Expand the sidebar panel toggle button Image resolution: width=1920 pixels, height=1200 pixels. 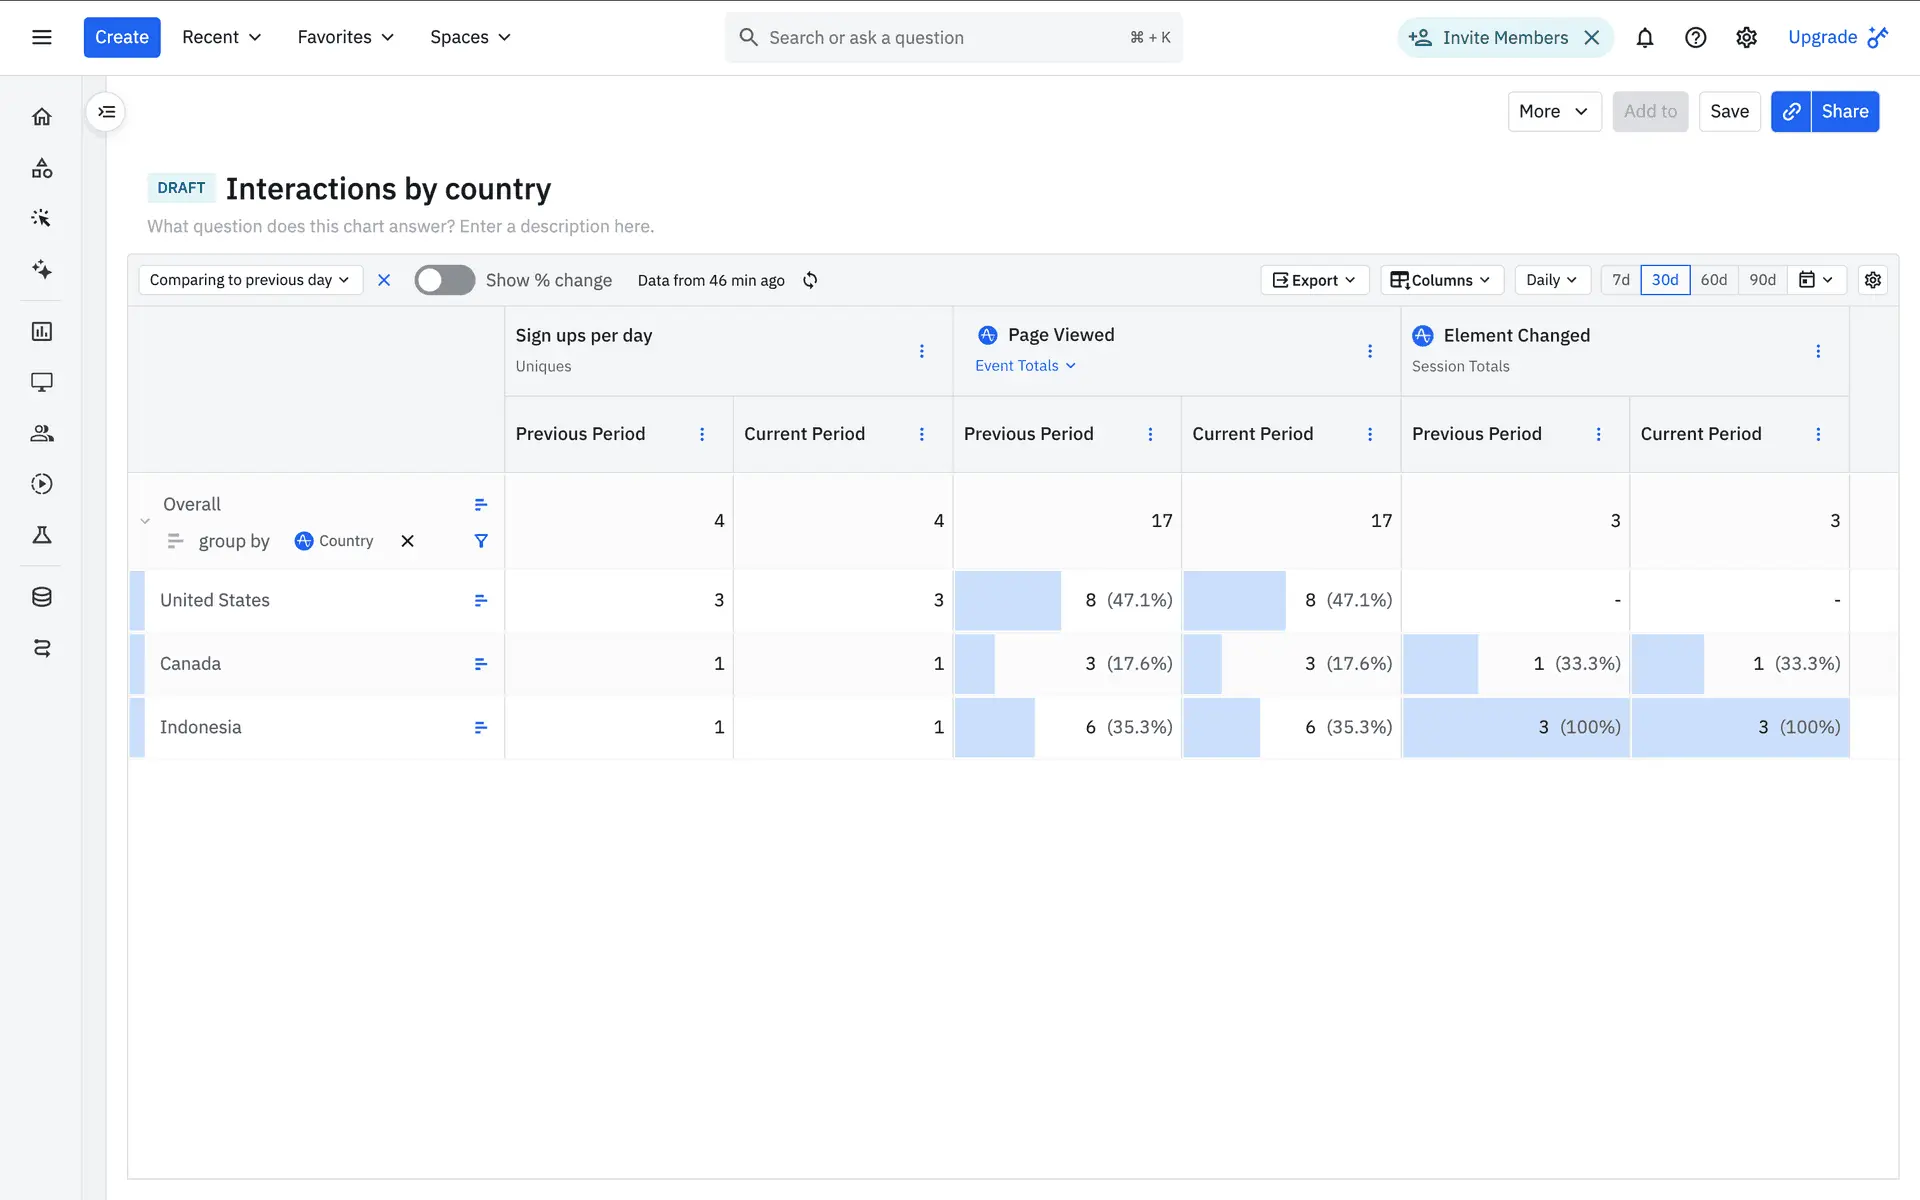106,112
